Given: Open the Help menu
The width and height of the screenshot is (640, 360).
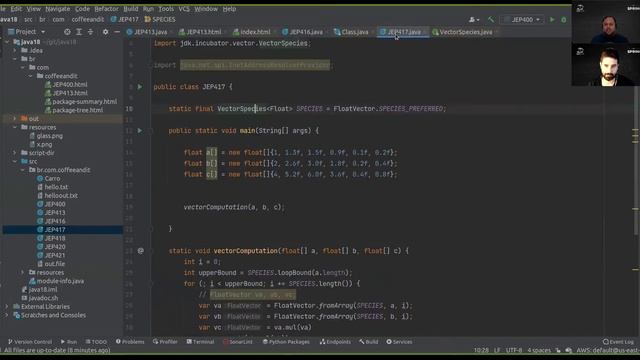Looking at the screenshot, I should tap(229, 9).
